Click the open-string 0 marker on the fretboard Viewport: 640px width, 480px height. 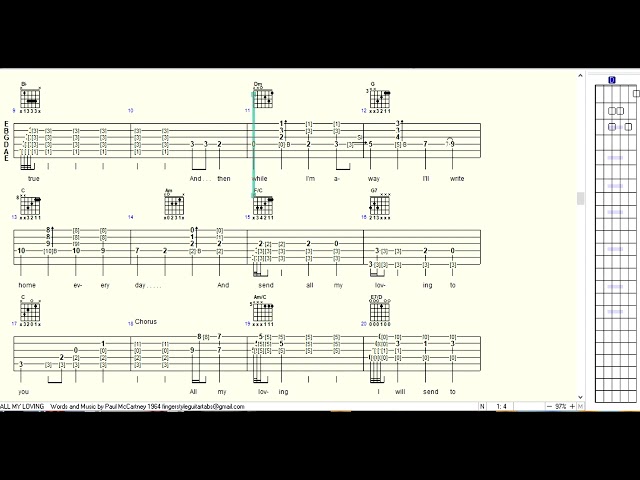point(612,80)
